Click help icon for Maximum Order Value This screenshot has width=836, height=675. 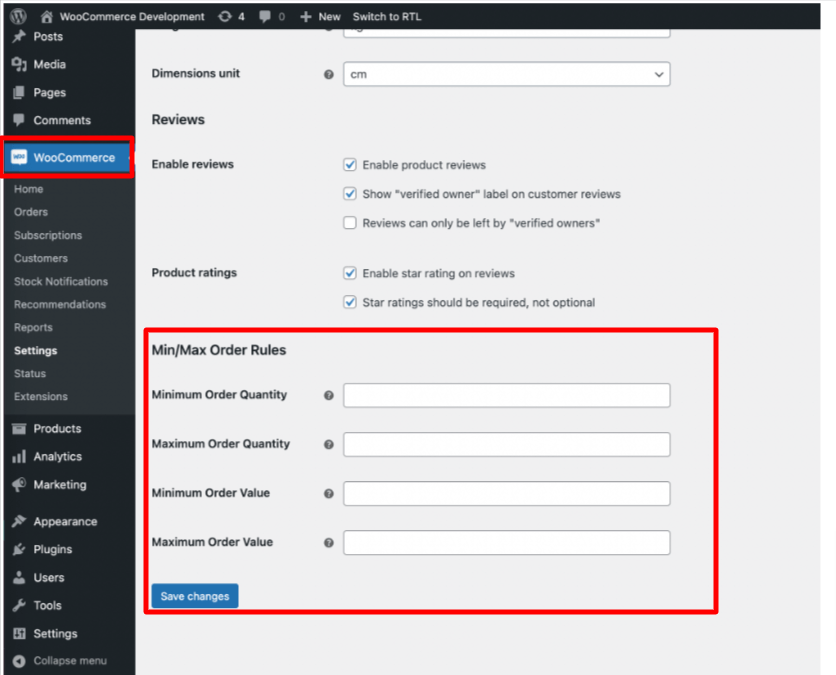(x=329, y=543)
